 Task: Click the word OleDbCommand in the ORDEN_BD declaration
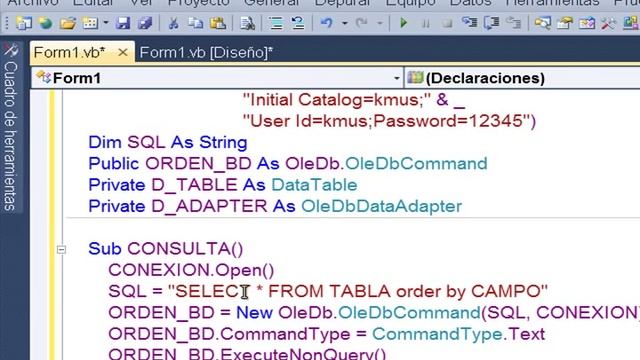416,164
